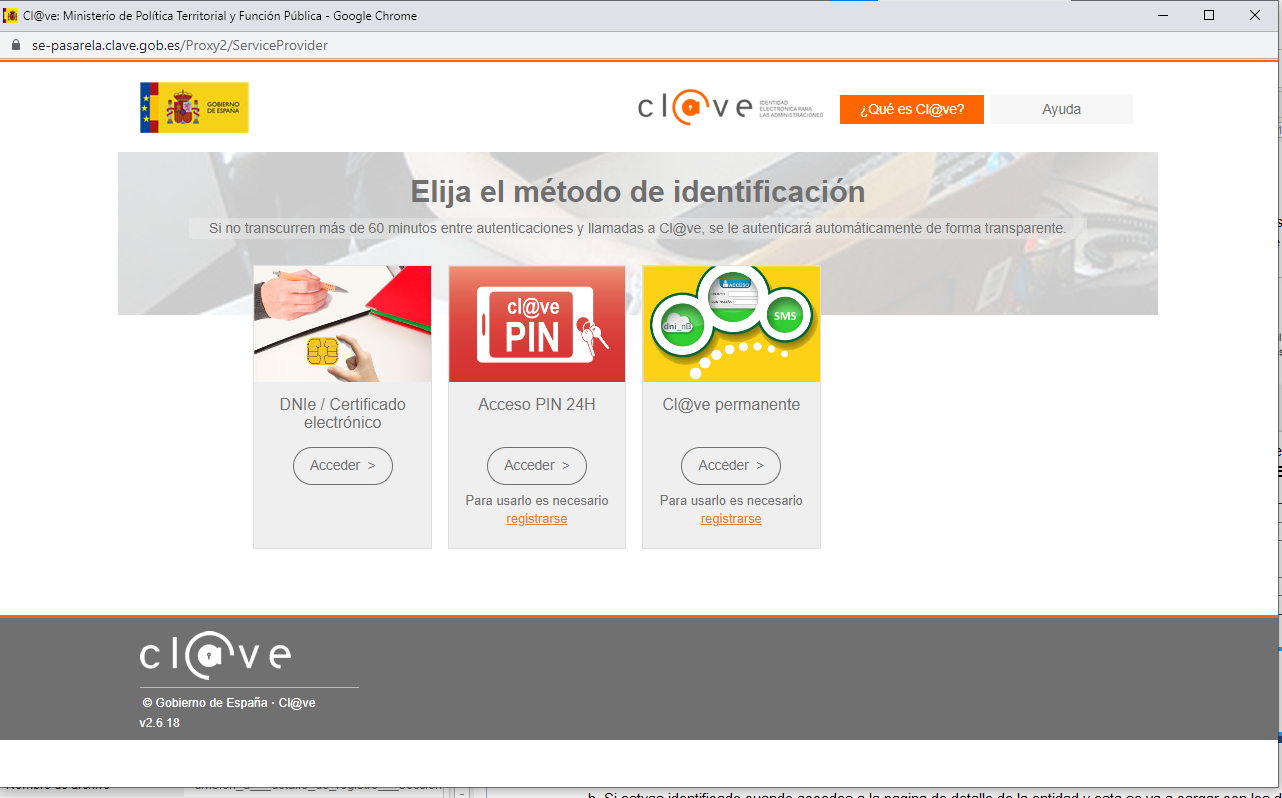Close the Chrome window

(1255, 15)
